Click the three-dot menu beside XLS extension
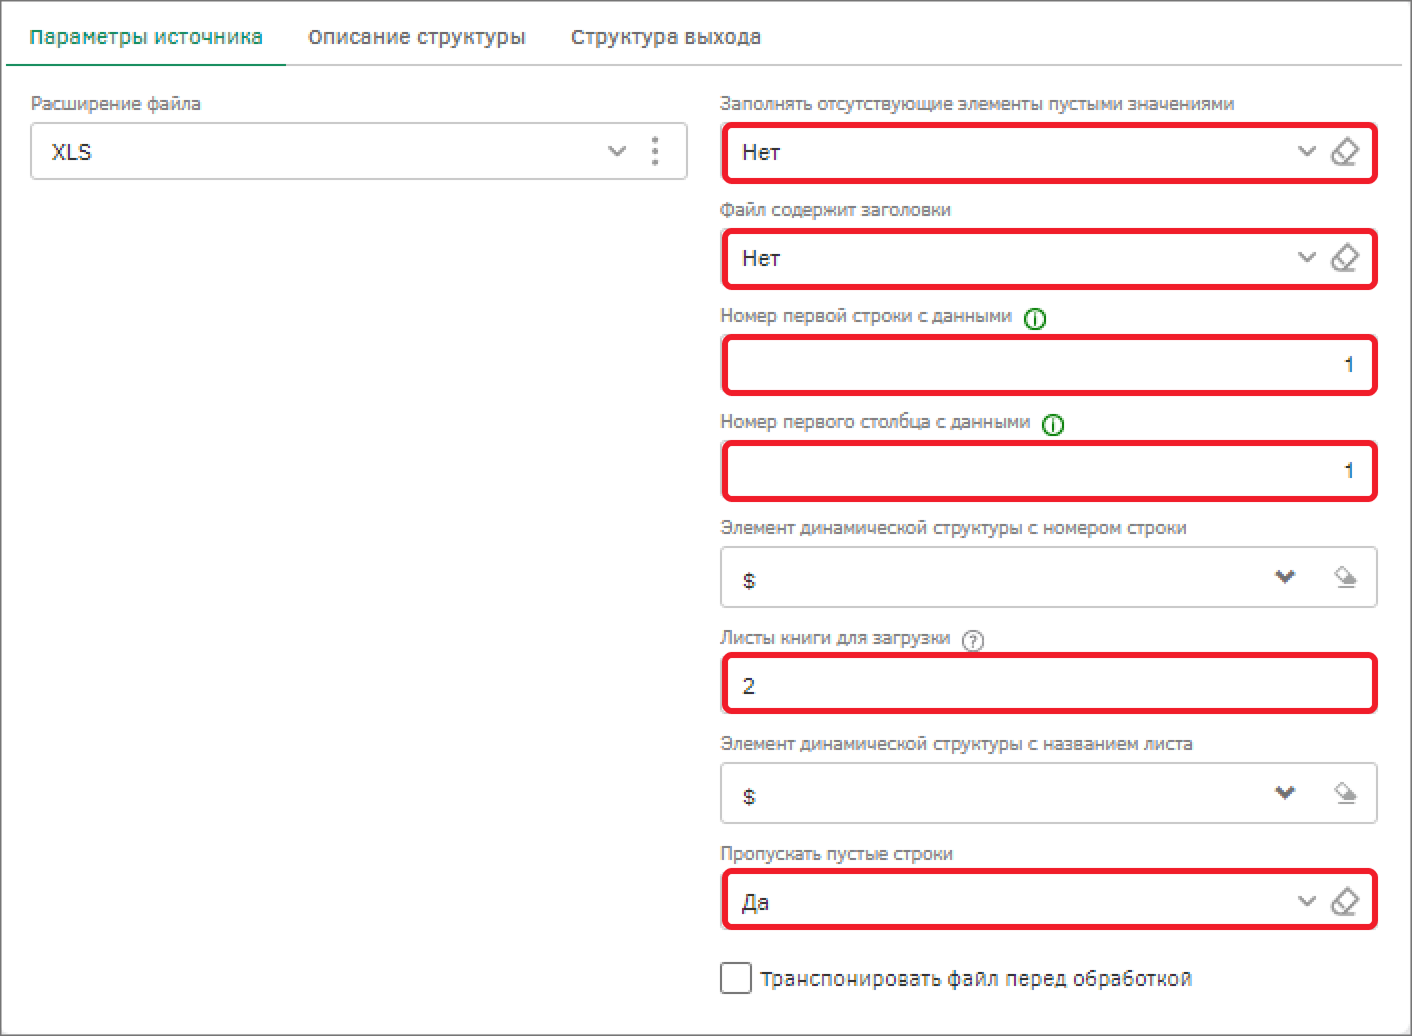 tap(655, 151)
